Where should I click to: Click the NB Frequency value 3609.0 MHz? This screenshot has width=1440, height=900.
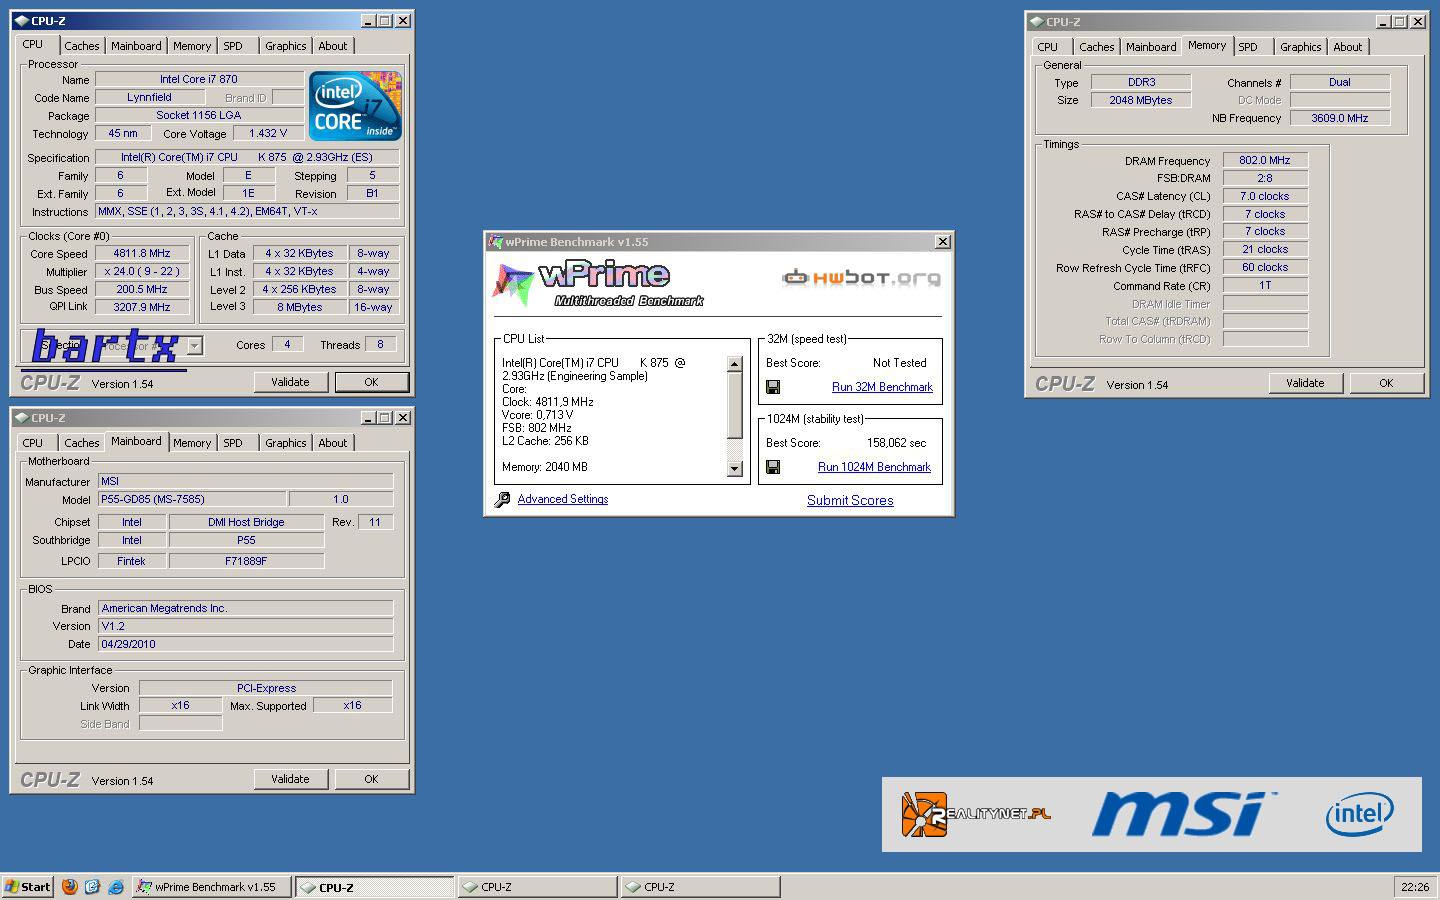click(x=1340, y=118)
